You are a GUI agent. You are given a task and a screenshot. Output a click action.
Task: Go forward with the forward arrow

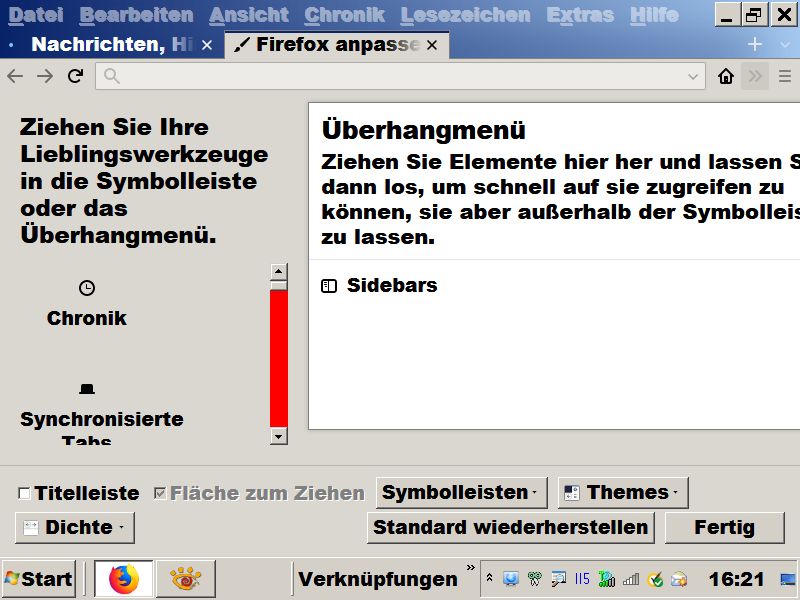[45, 77]
